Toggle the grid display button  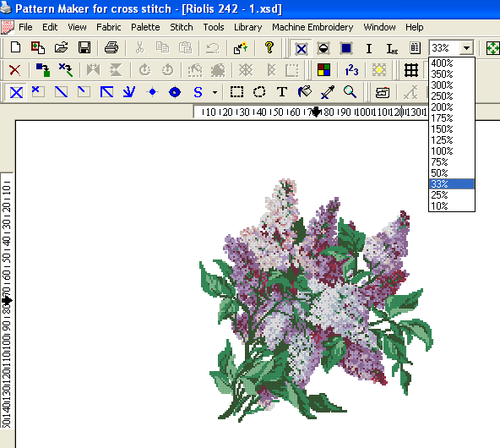coord(411,70)
